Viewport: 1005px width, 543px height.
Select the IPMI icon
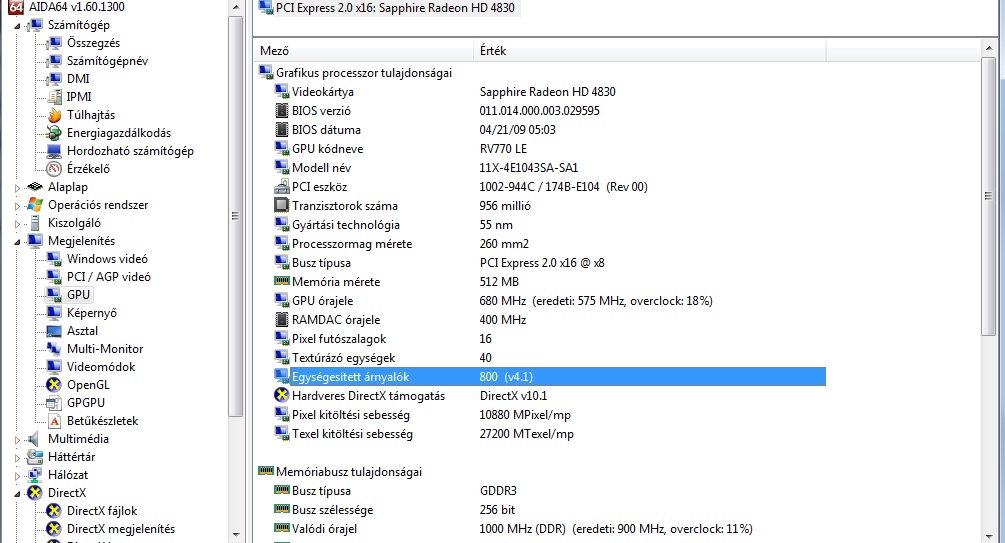(54, 97)
